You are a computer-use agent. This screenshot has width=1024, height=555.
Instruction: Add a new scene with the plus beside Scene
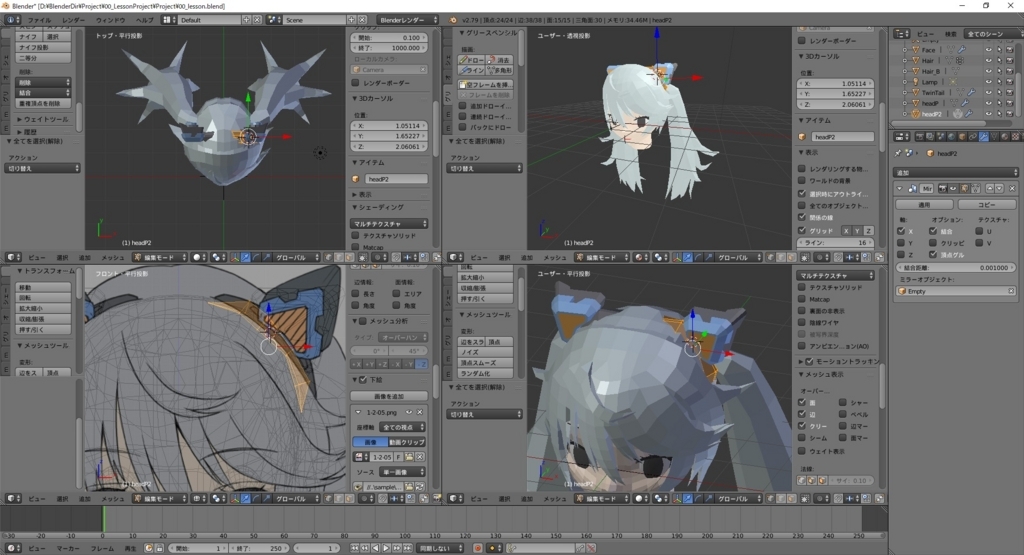351,20
